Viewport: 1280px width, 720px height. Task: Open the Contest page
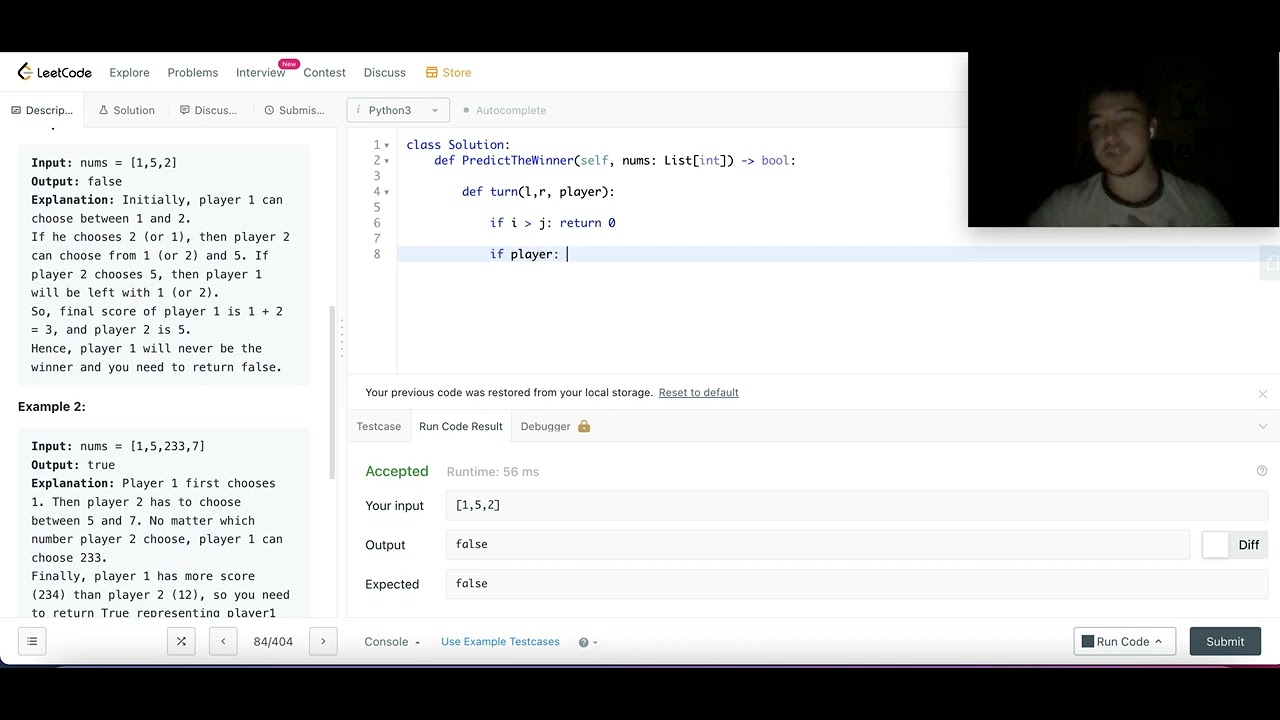tap(324, 72)
